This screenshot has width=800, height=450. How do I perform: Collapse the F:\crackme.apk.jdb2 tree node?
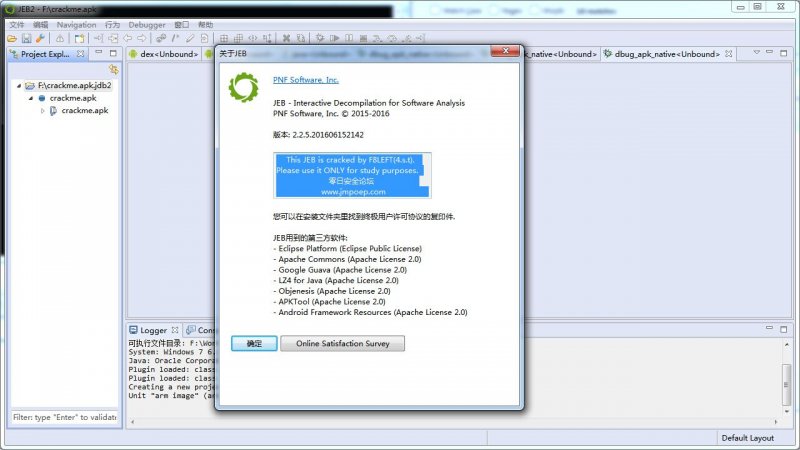pyautogui.click(x=19, y=86)
